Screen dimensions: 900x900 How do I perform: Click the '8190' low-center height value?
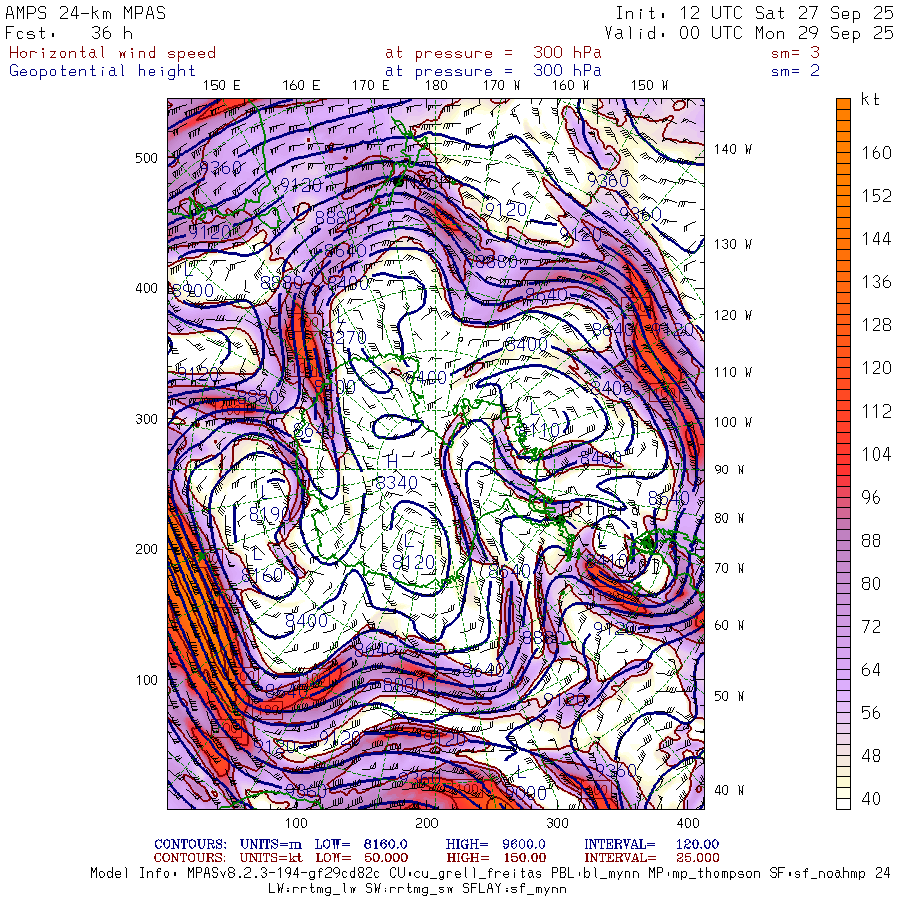click(270, 513)
